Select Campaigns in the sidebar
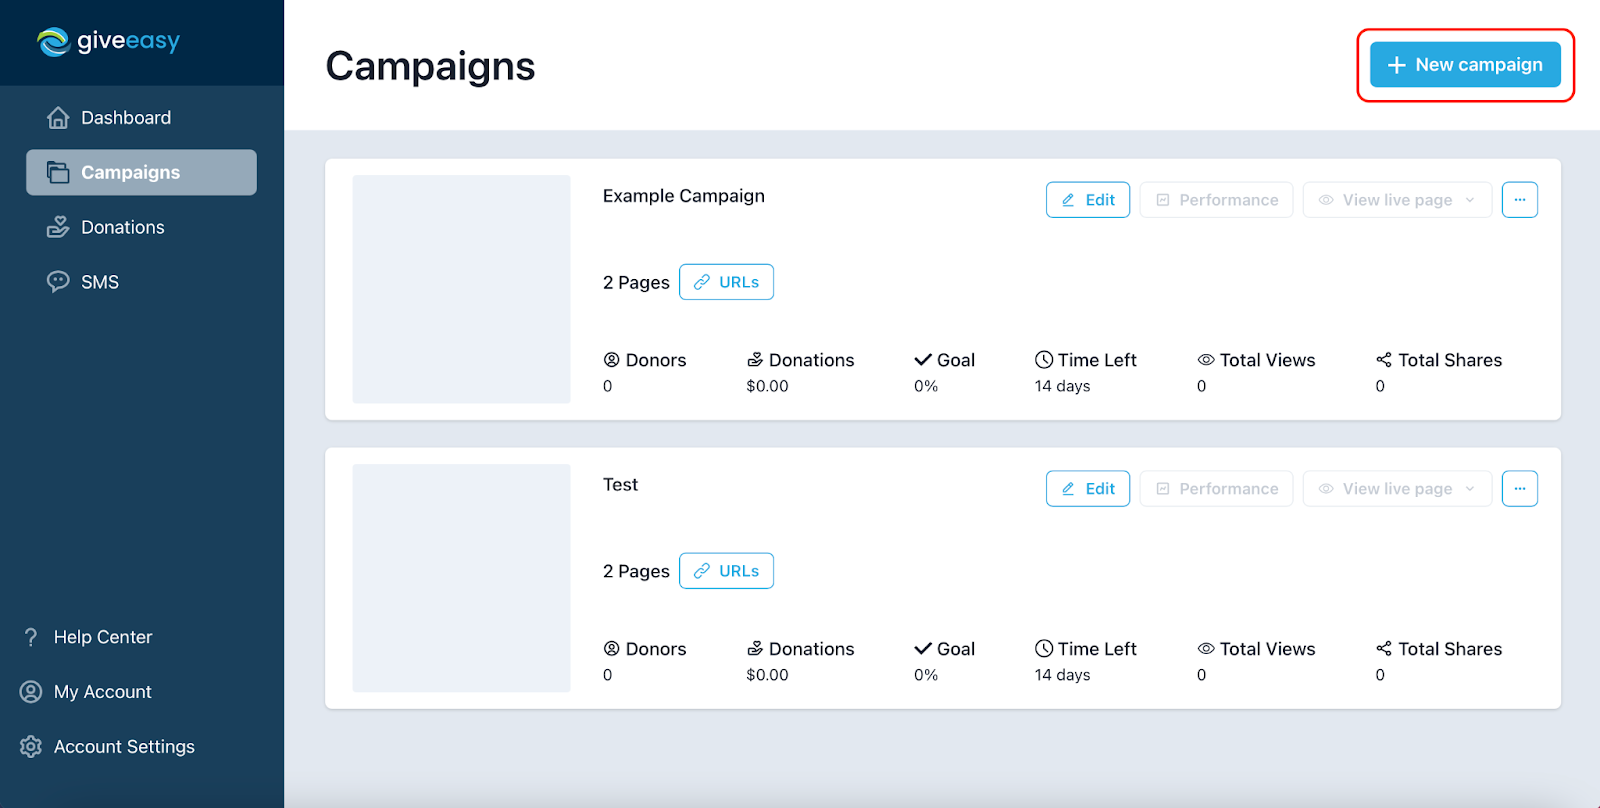The height and width of the screenshot is (808, 1600). tap(141, 172)
